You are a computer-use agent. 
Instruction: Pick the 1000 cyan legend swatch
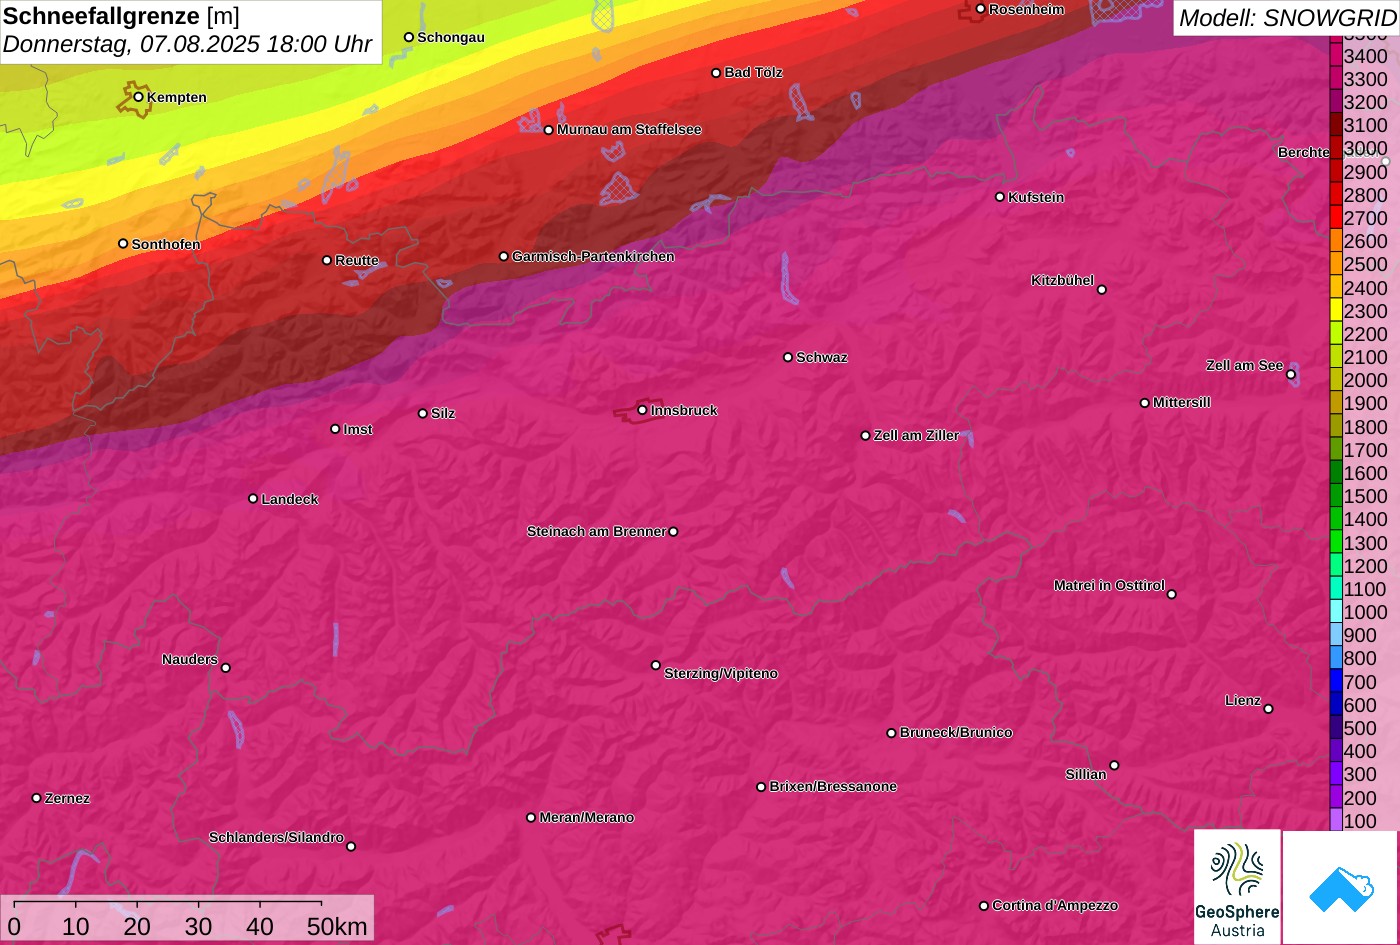(x=1336, y=612)
